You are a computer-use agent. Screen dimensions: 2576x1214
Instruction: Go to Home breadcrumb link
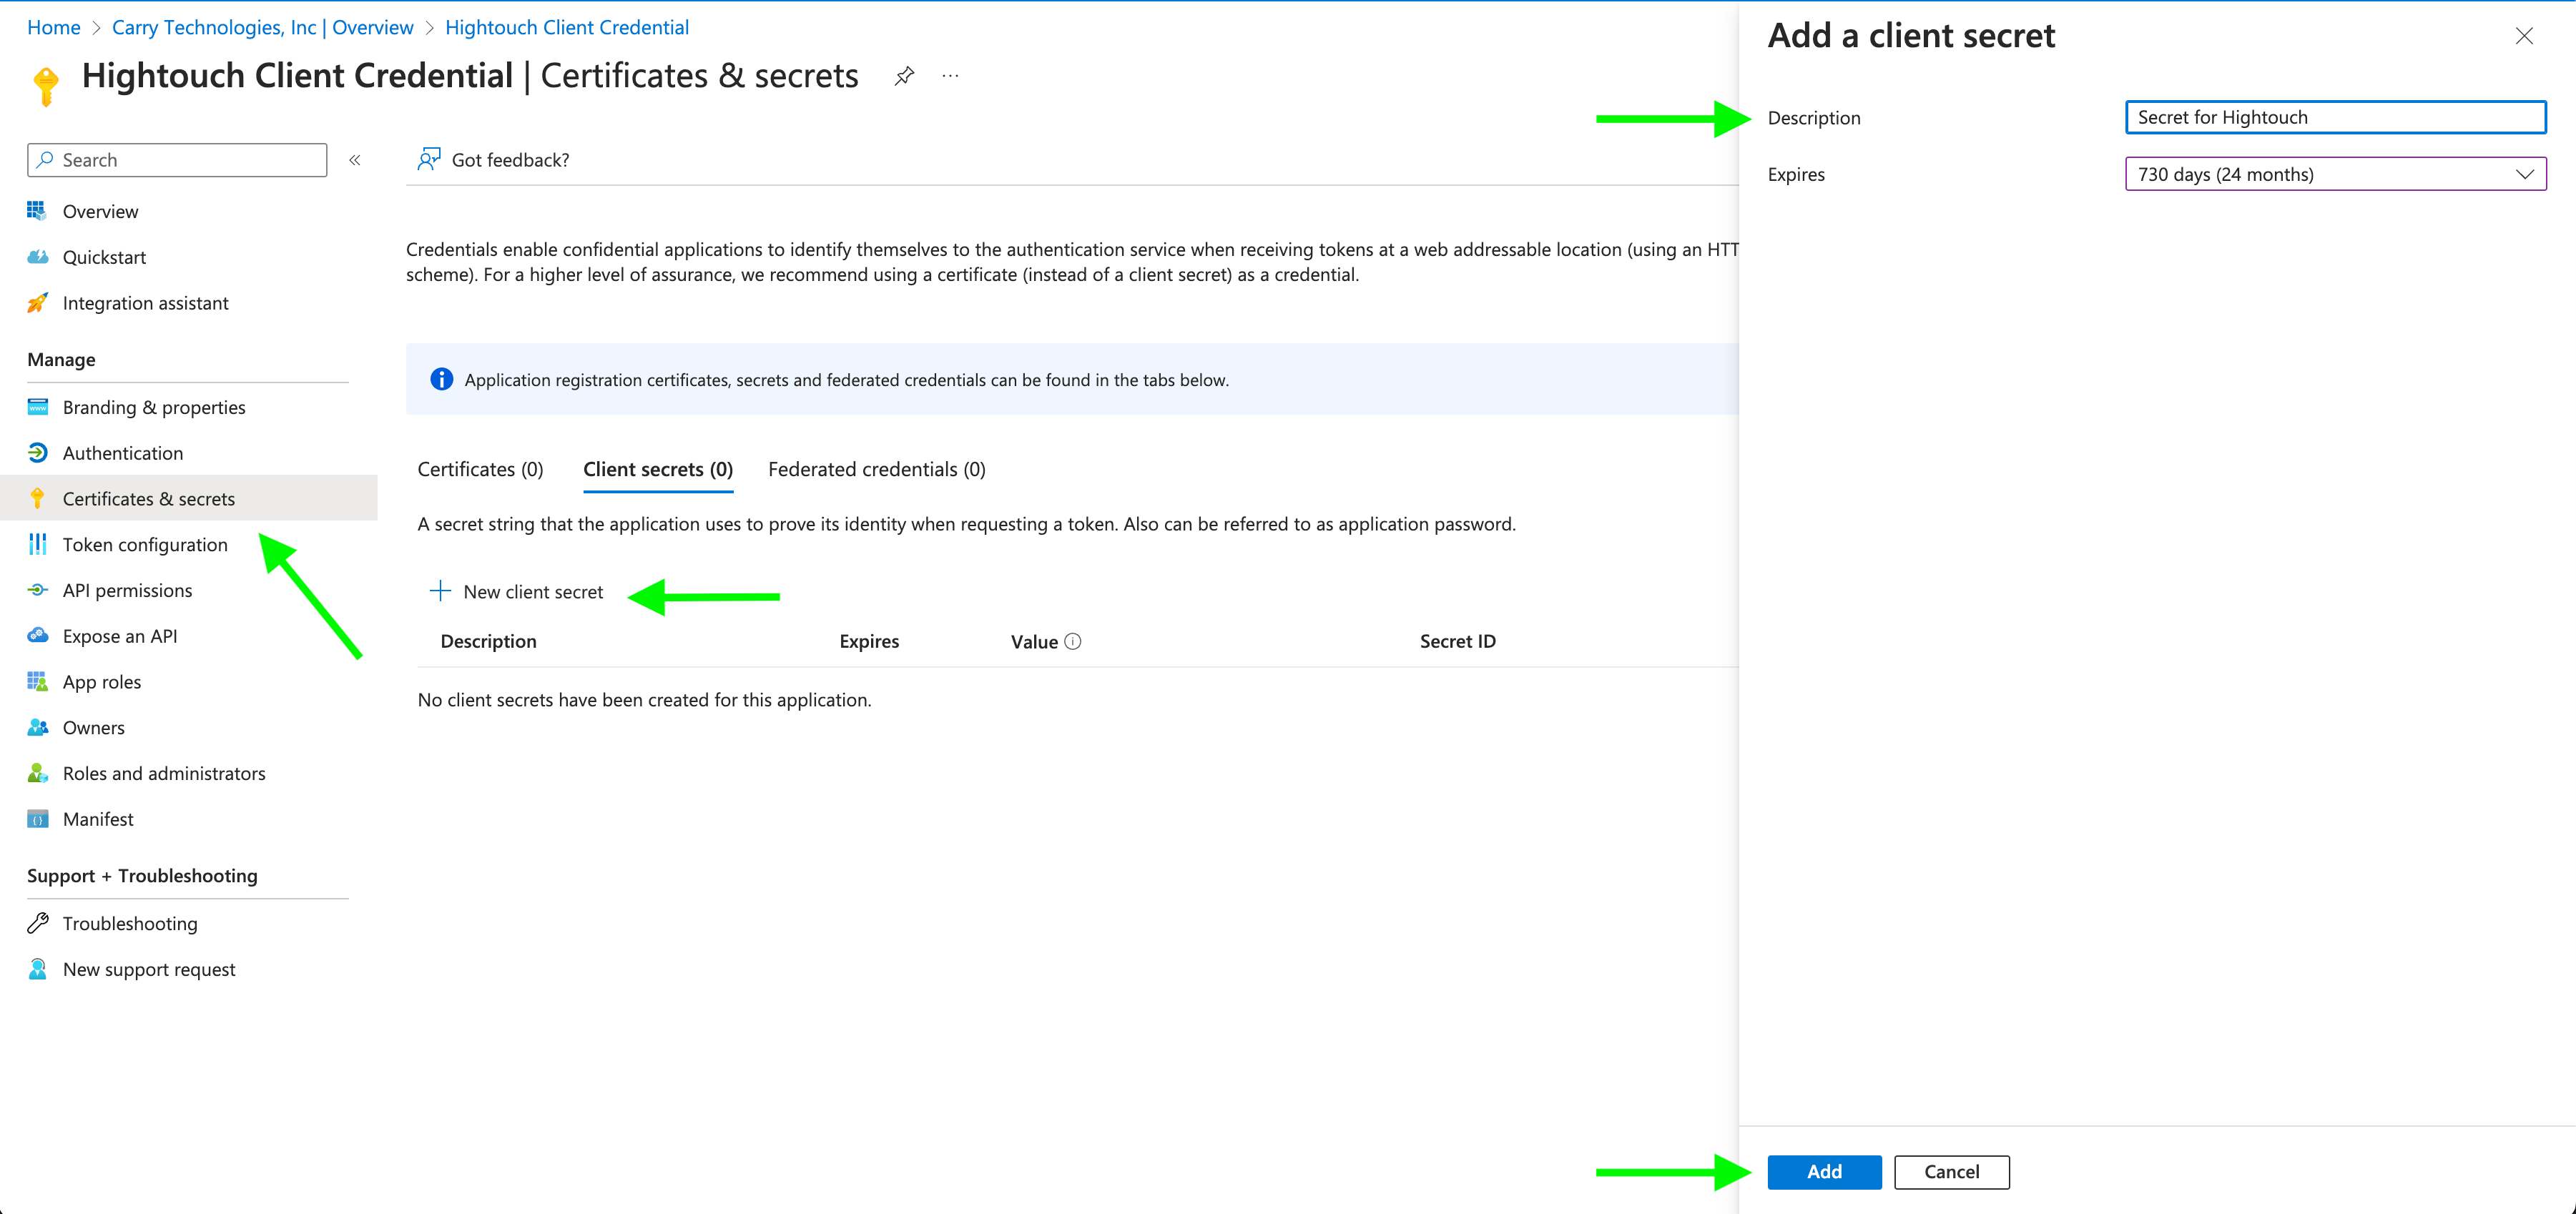[x=53, y=28]
